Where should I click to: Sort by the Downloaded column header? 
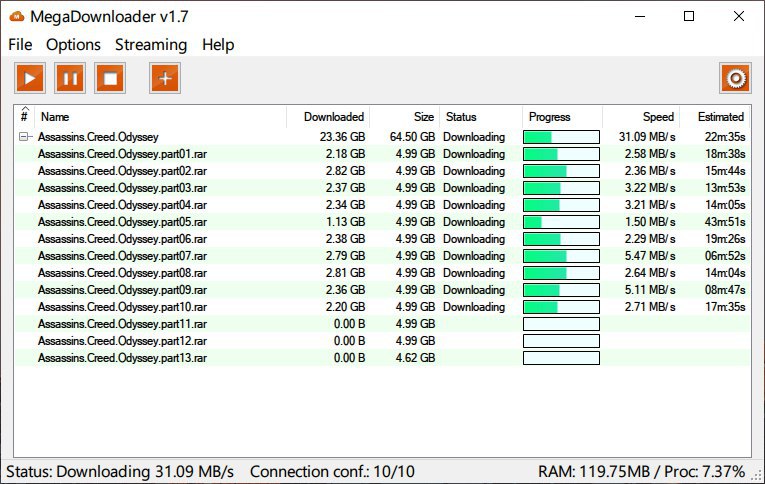(x=333, y=117)
